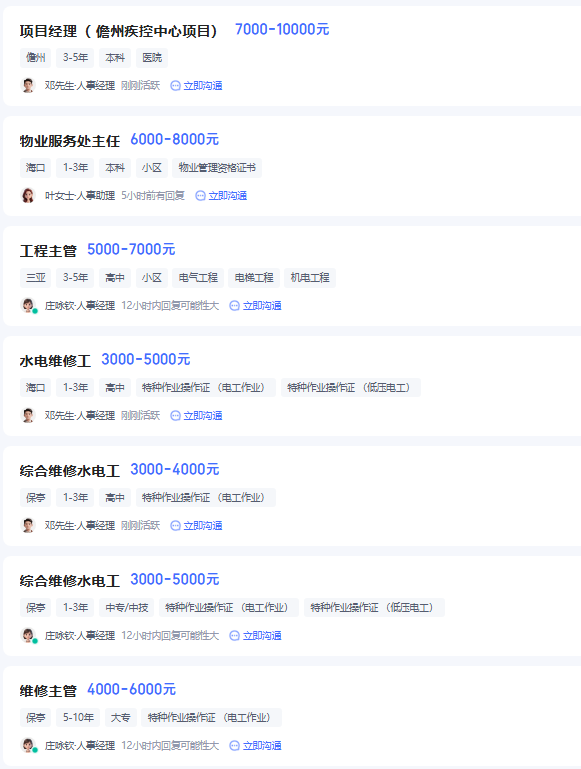Click the 5-10年 experience tag
Image resolution: width=581 pixels, height=769 pixels.
[78, 718]
